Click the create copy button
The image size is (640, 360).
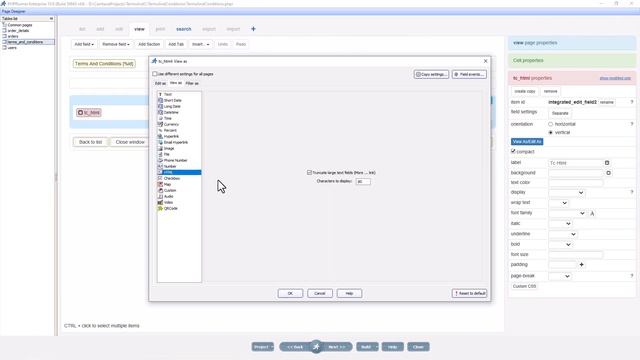524,91
